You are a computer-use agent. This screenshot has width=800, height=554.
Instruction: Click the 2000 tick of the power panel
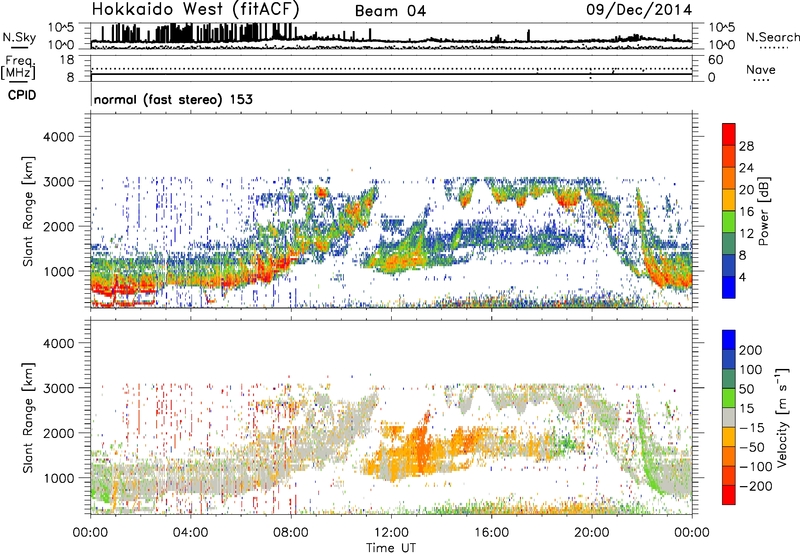pyautogui.click(x=58, y=226)
